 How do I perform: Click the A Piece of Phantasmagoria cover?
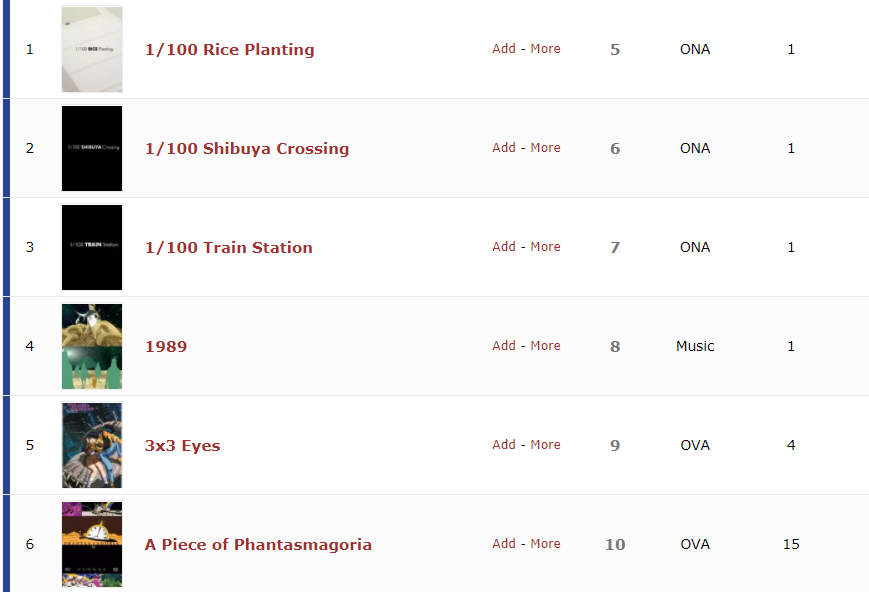[x=92, y=544]
